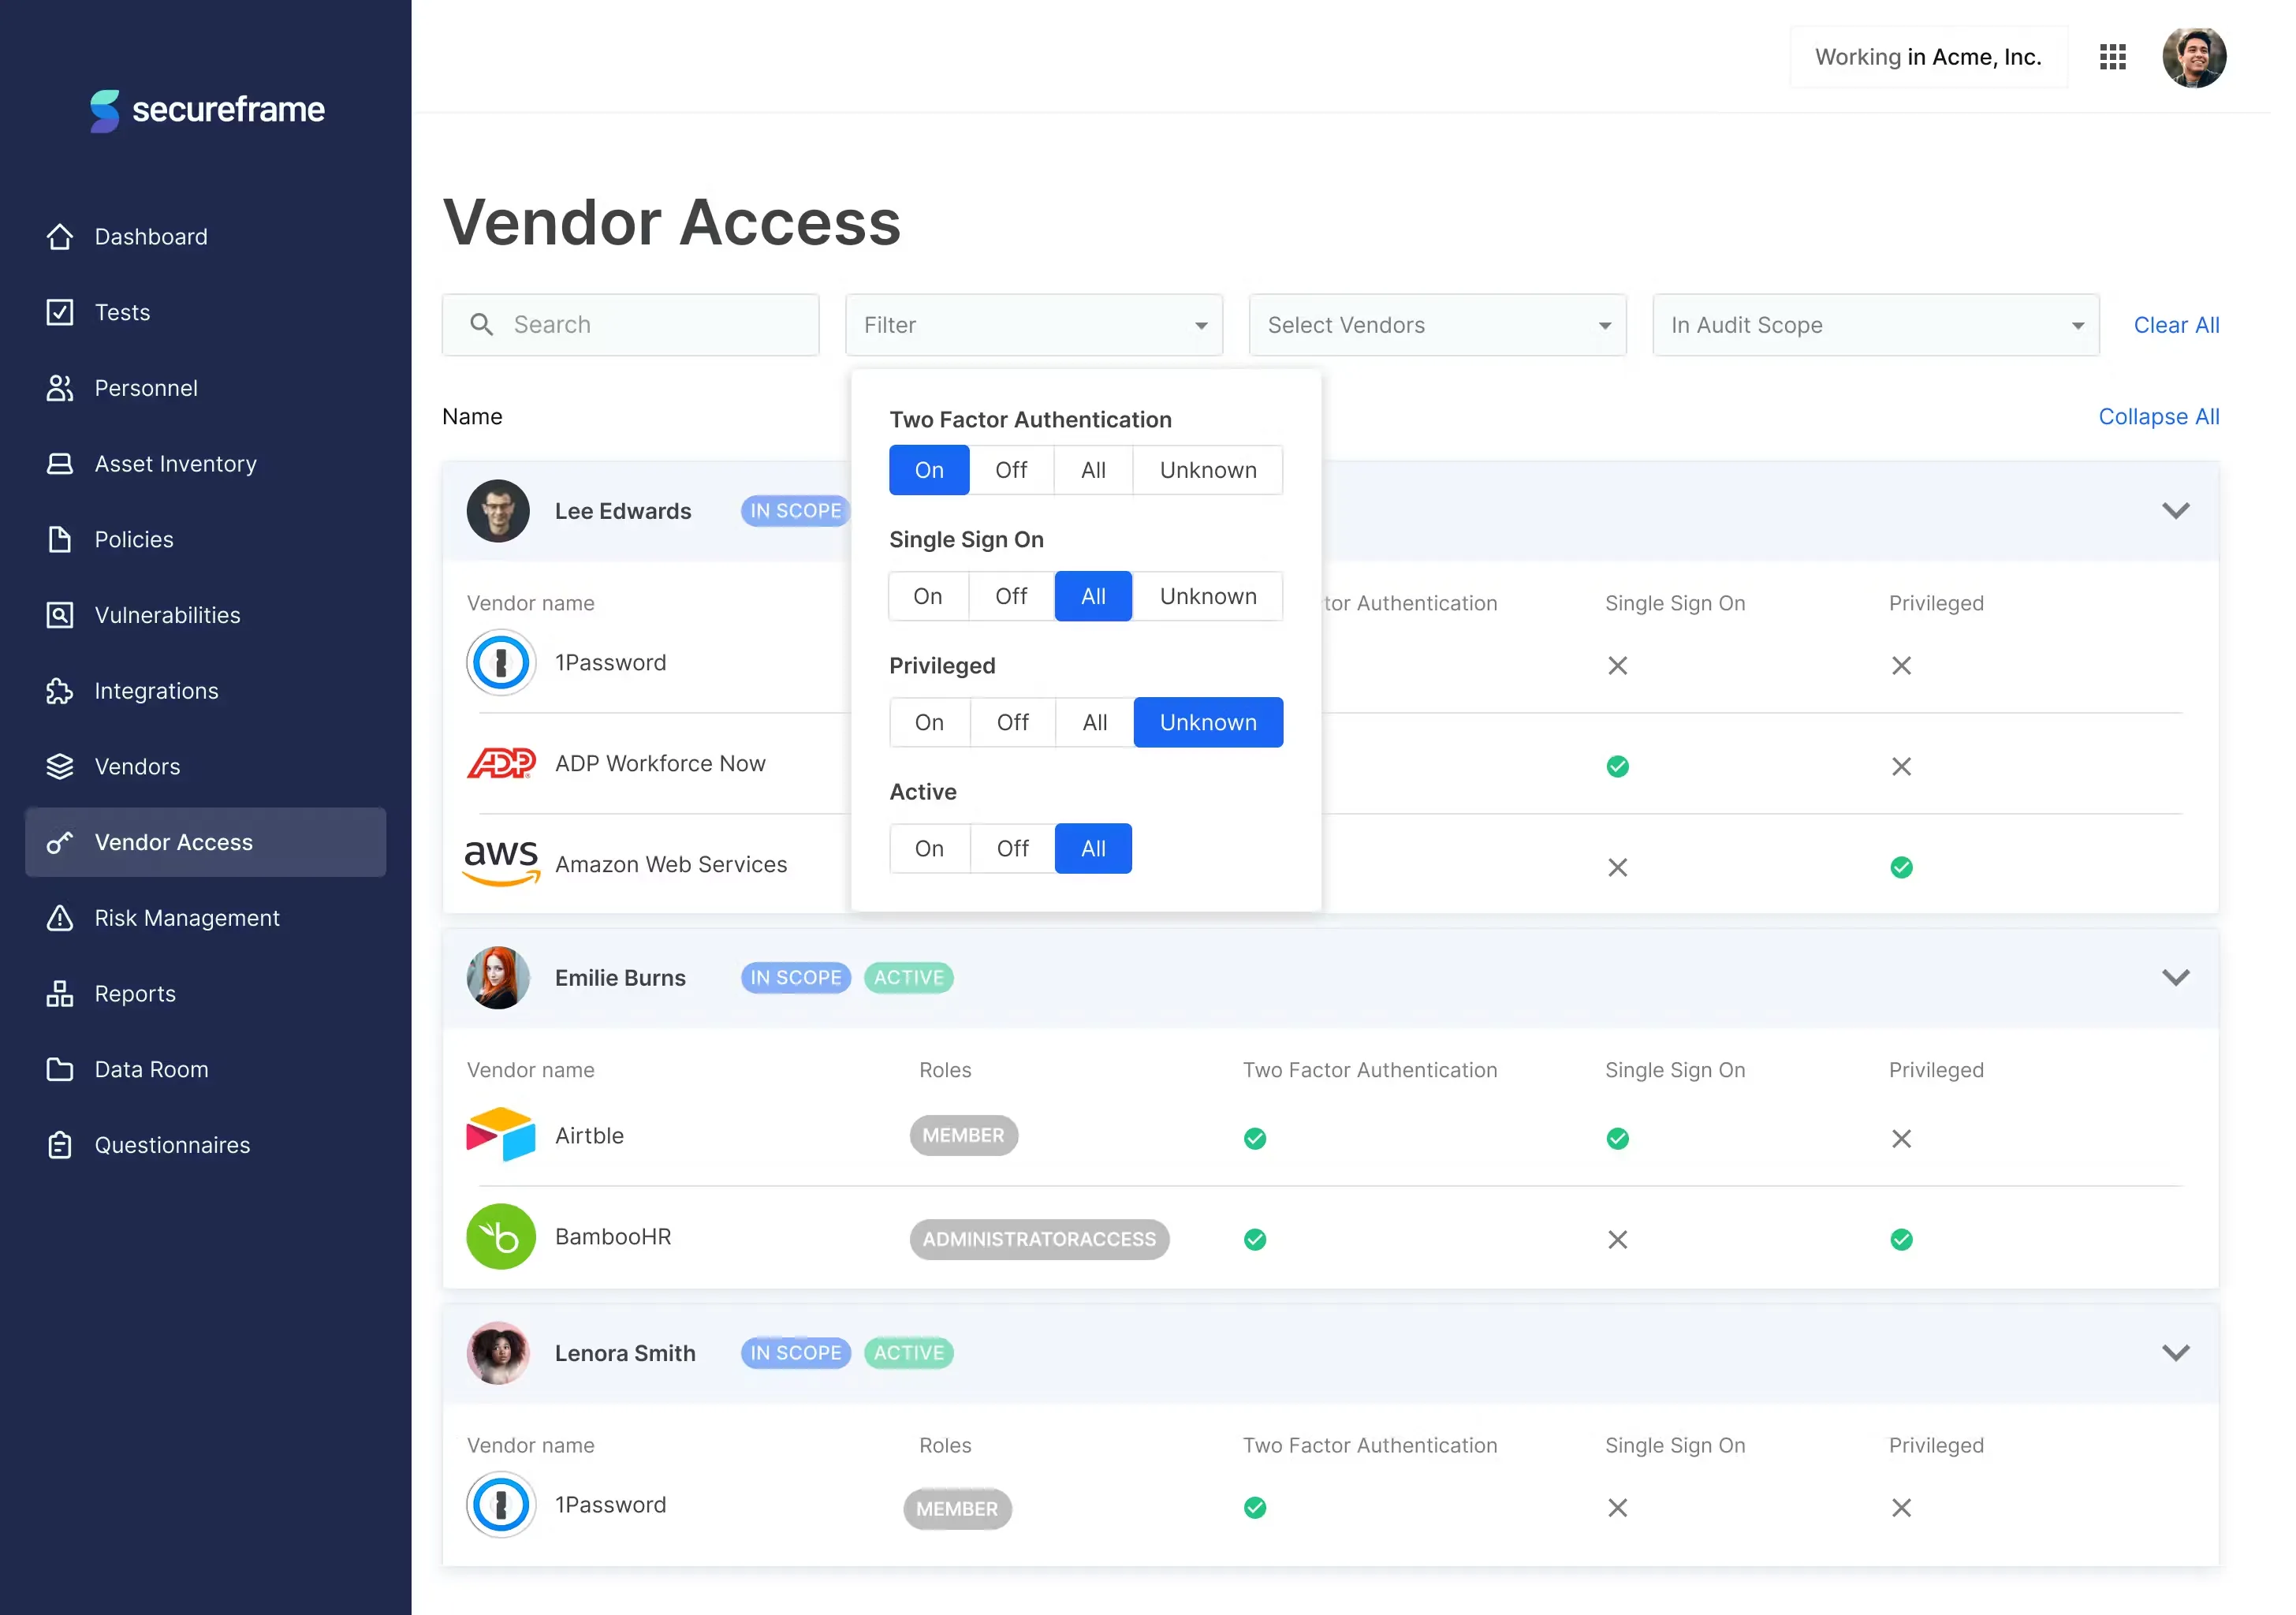The image size is (2296, 1615).
Task: Collapse the Emilie Burns section chevron
Action: point(2175,977)
